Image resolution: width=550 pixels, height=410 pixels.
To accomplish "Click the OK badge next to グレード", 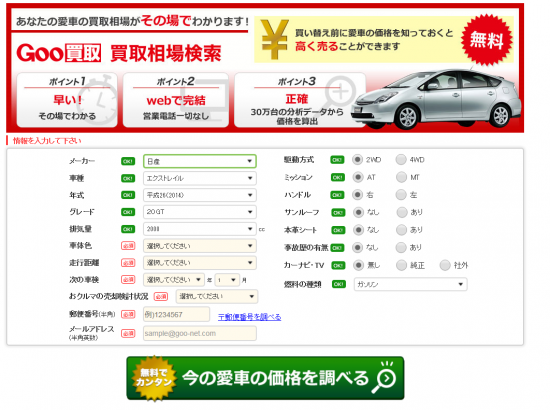I will pos(128,212).
